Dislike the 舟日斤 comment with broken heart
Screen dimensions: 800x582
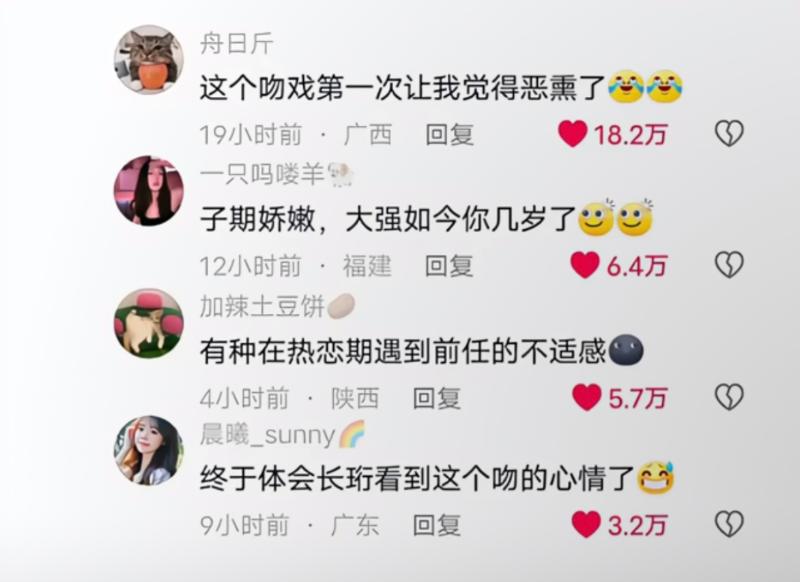click(x=729, y=134)
